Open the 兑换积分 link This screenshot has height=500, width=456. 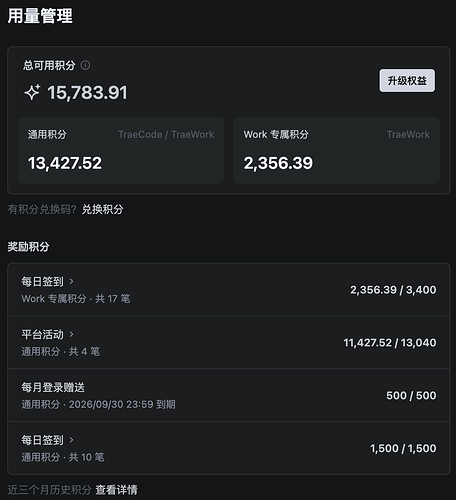103,209
